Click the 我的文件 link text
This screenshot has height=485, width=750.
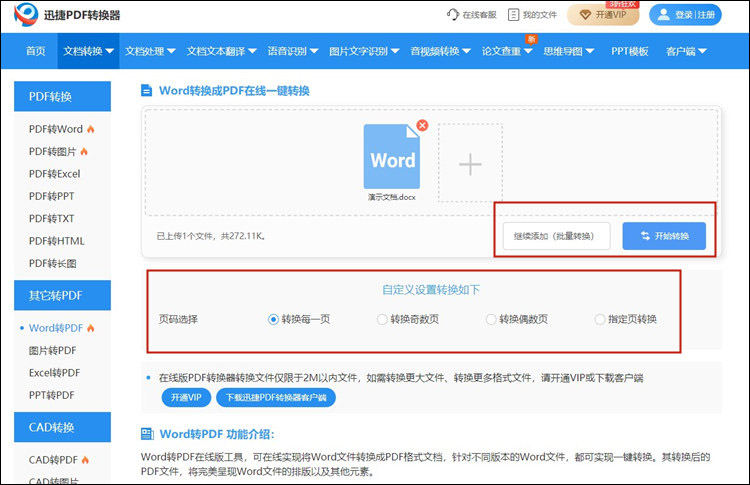tap(540, 15)
